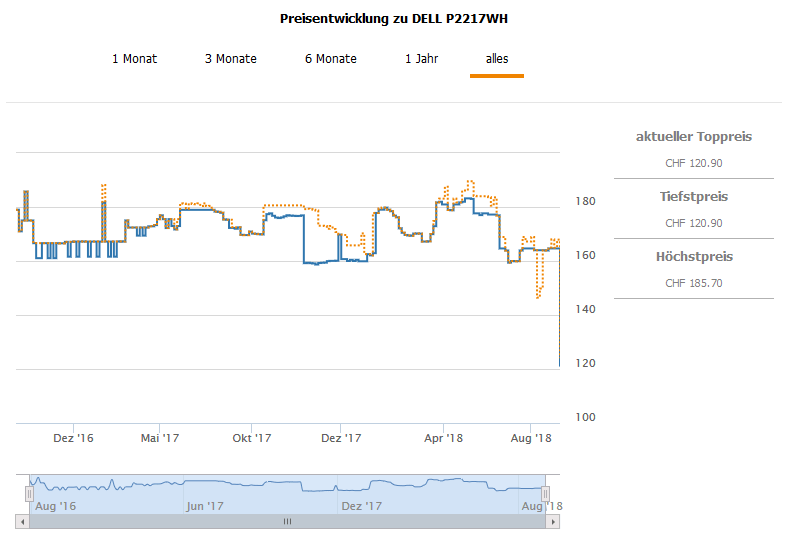The width and height of the screenshot is (785, 541).
Task: Click the horizontal scrollbar thumb grip
Action: pos(287,521)
